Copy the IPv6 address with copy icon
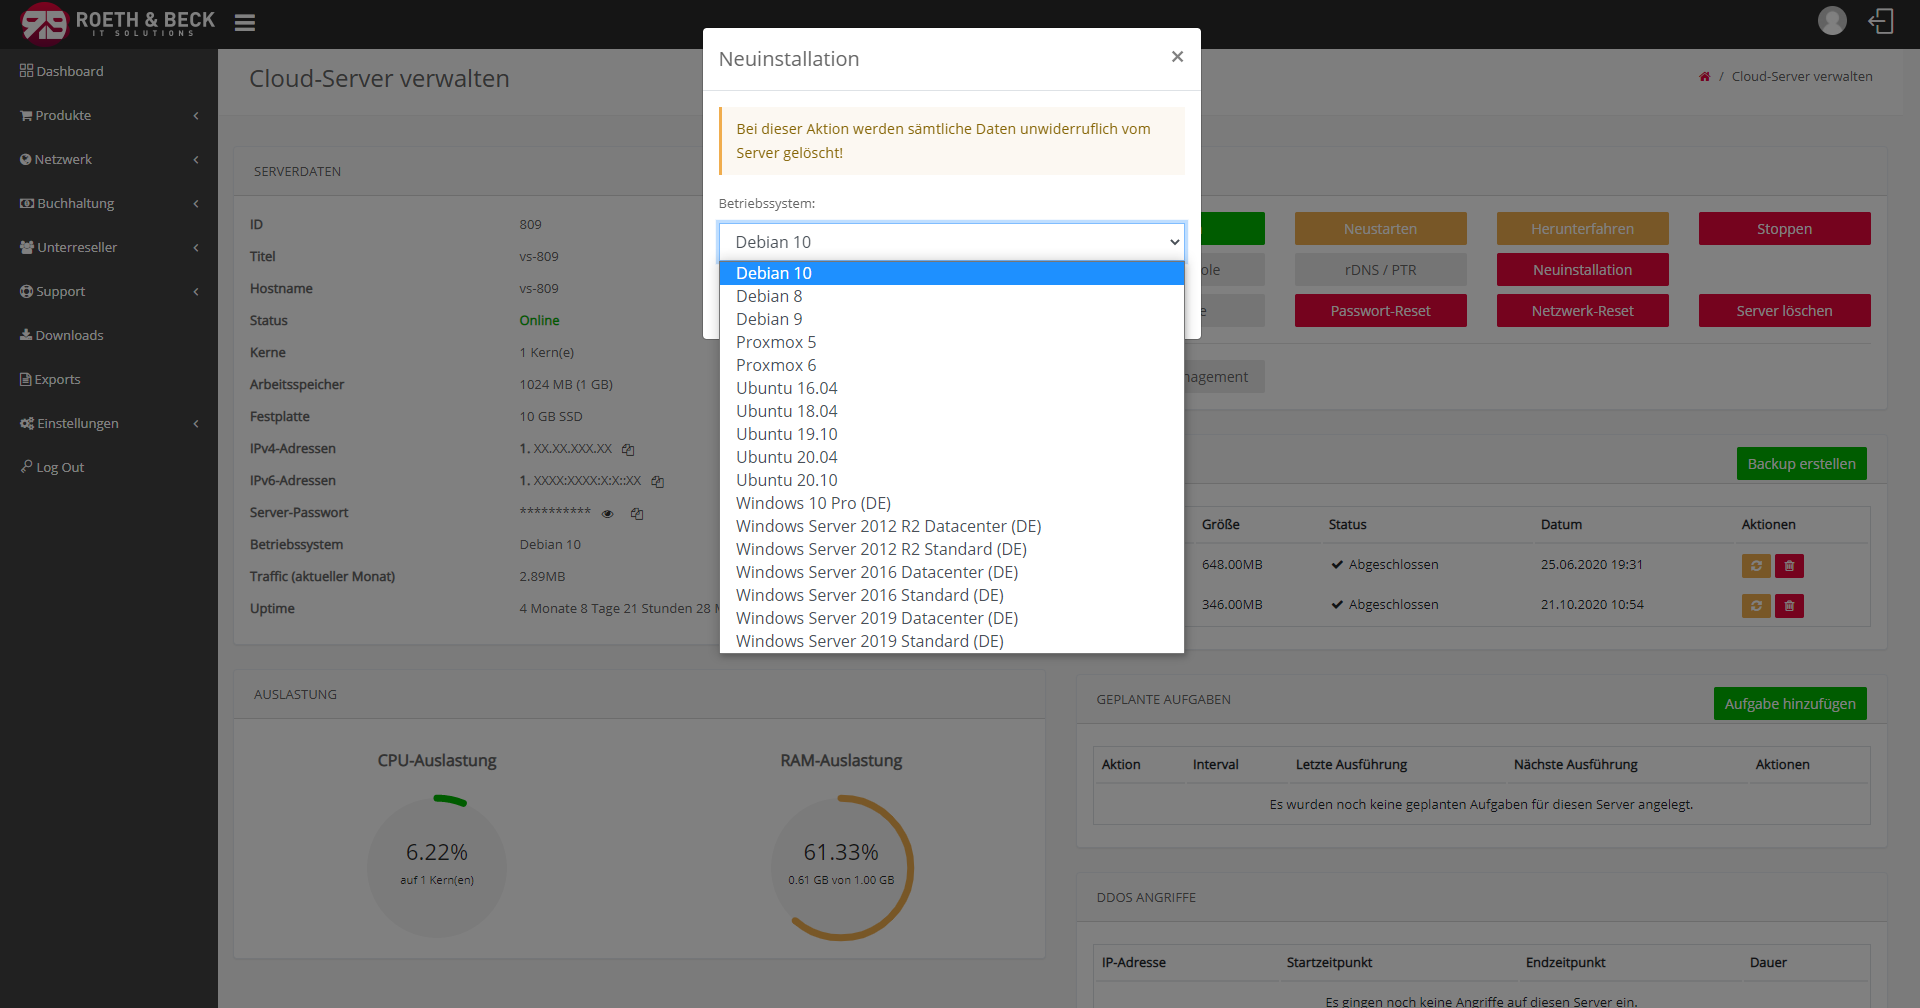1920x1008 pixels. click(x=658, y=482)
